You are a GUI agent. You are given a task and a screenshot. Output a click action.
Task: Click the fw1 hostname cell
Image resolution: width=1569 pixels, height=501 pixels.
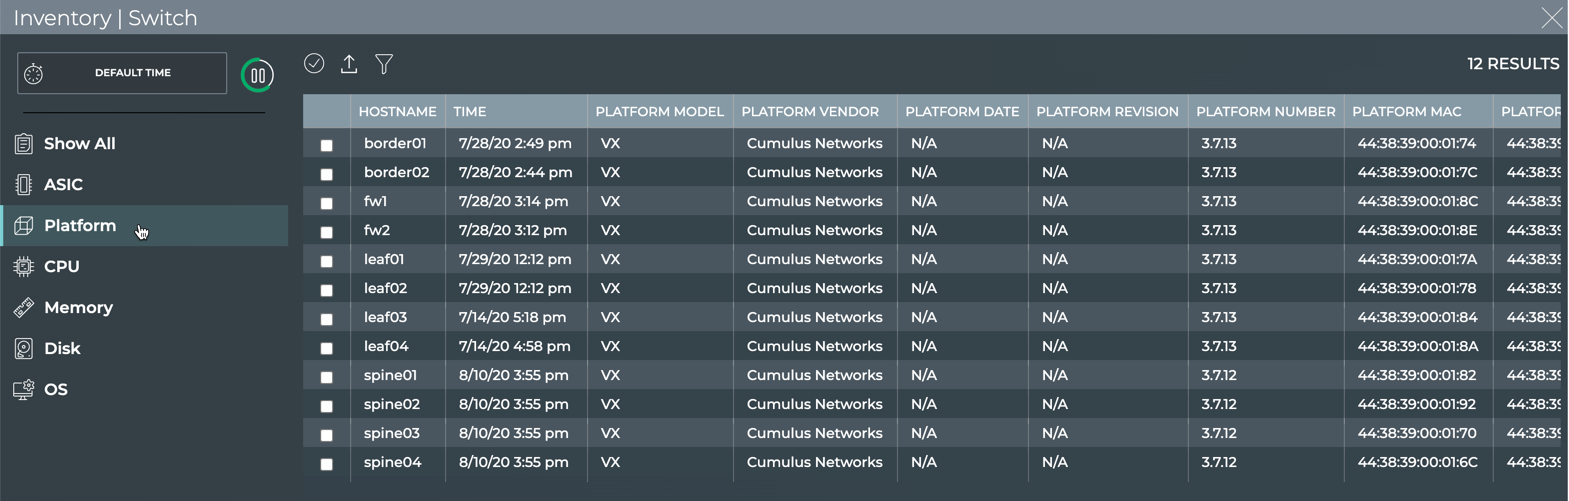coord(376,201)
